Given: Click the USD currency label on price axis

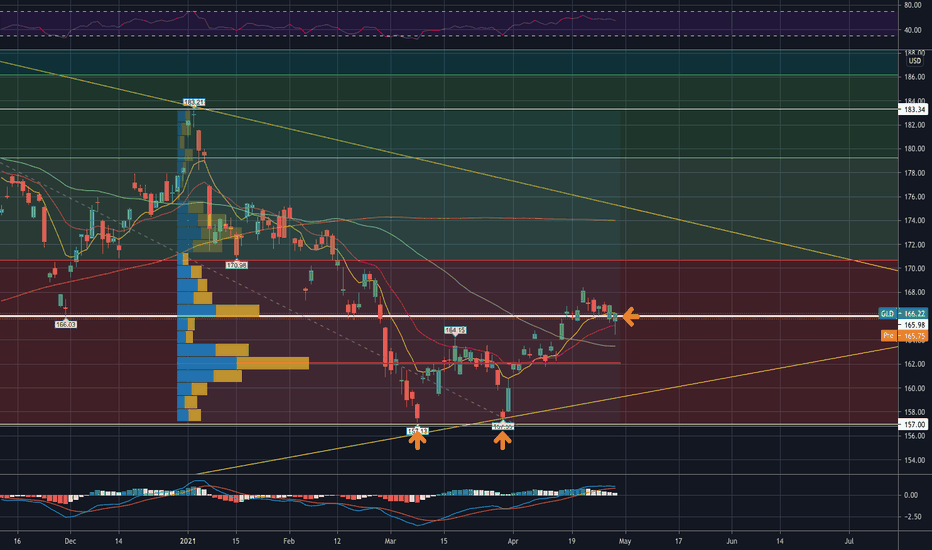Looking at the screenshot, I should tap(914, 61).
